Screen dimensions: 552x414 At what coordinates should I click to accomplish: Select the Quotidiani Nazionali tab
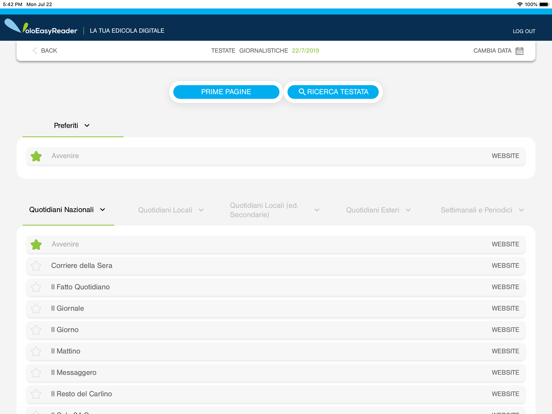(61, 210)
